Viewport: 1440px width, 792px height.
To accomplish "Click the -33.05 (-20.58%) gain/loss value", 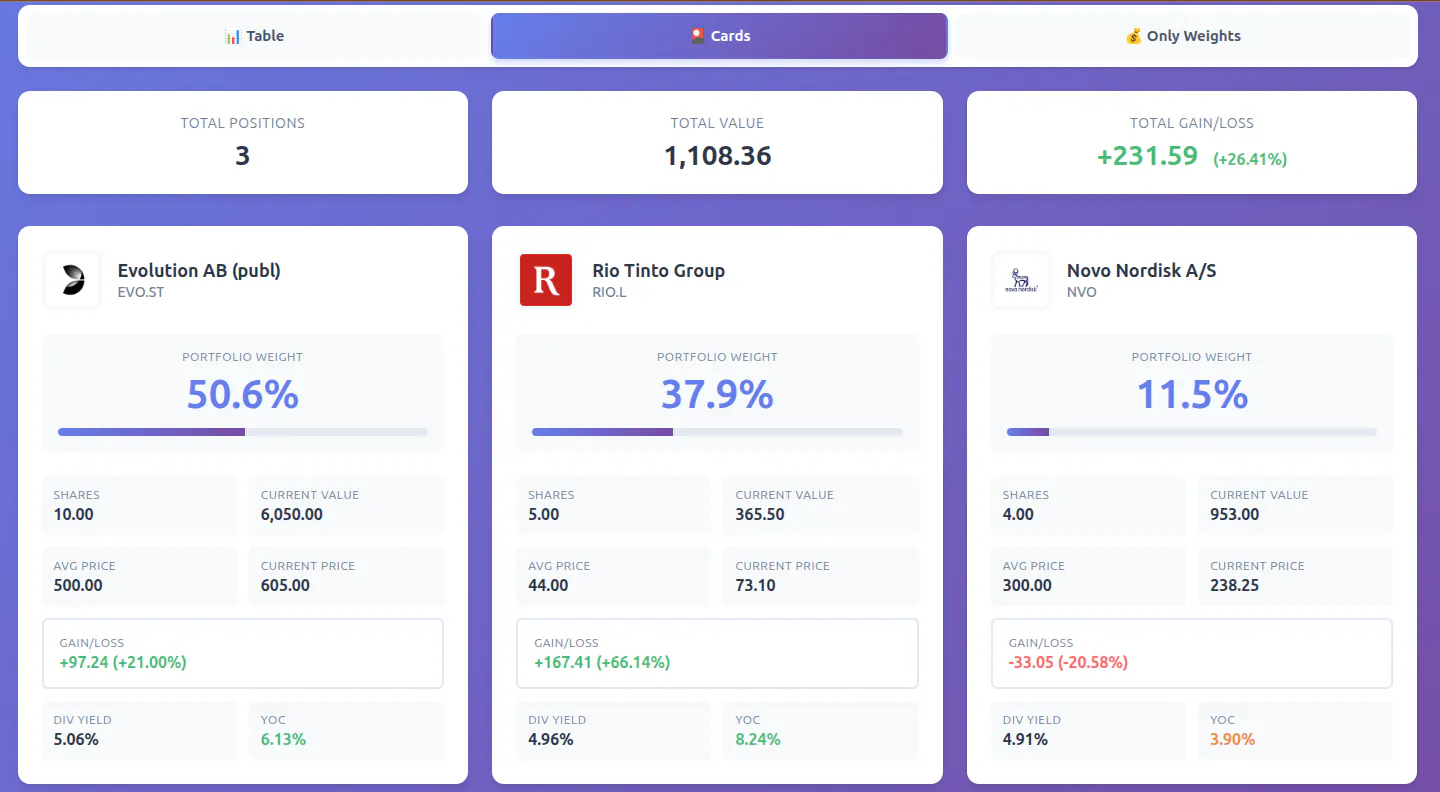I will tap(1068, 662).
